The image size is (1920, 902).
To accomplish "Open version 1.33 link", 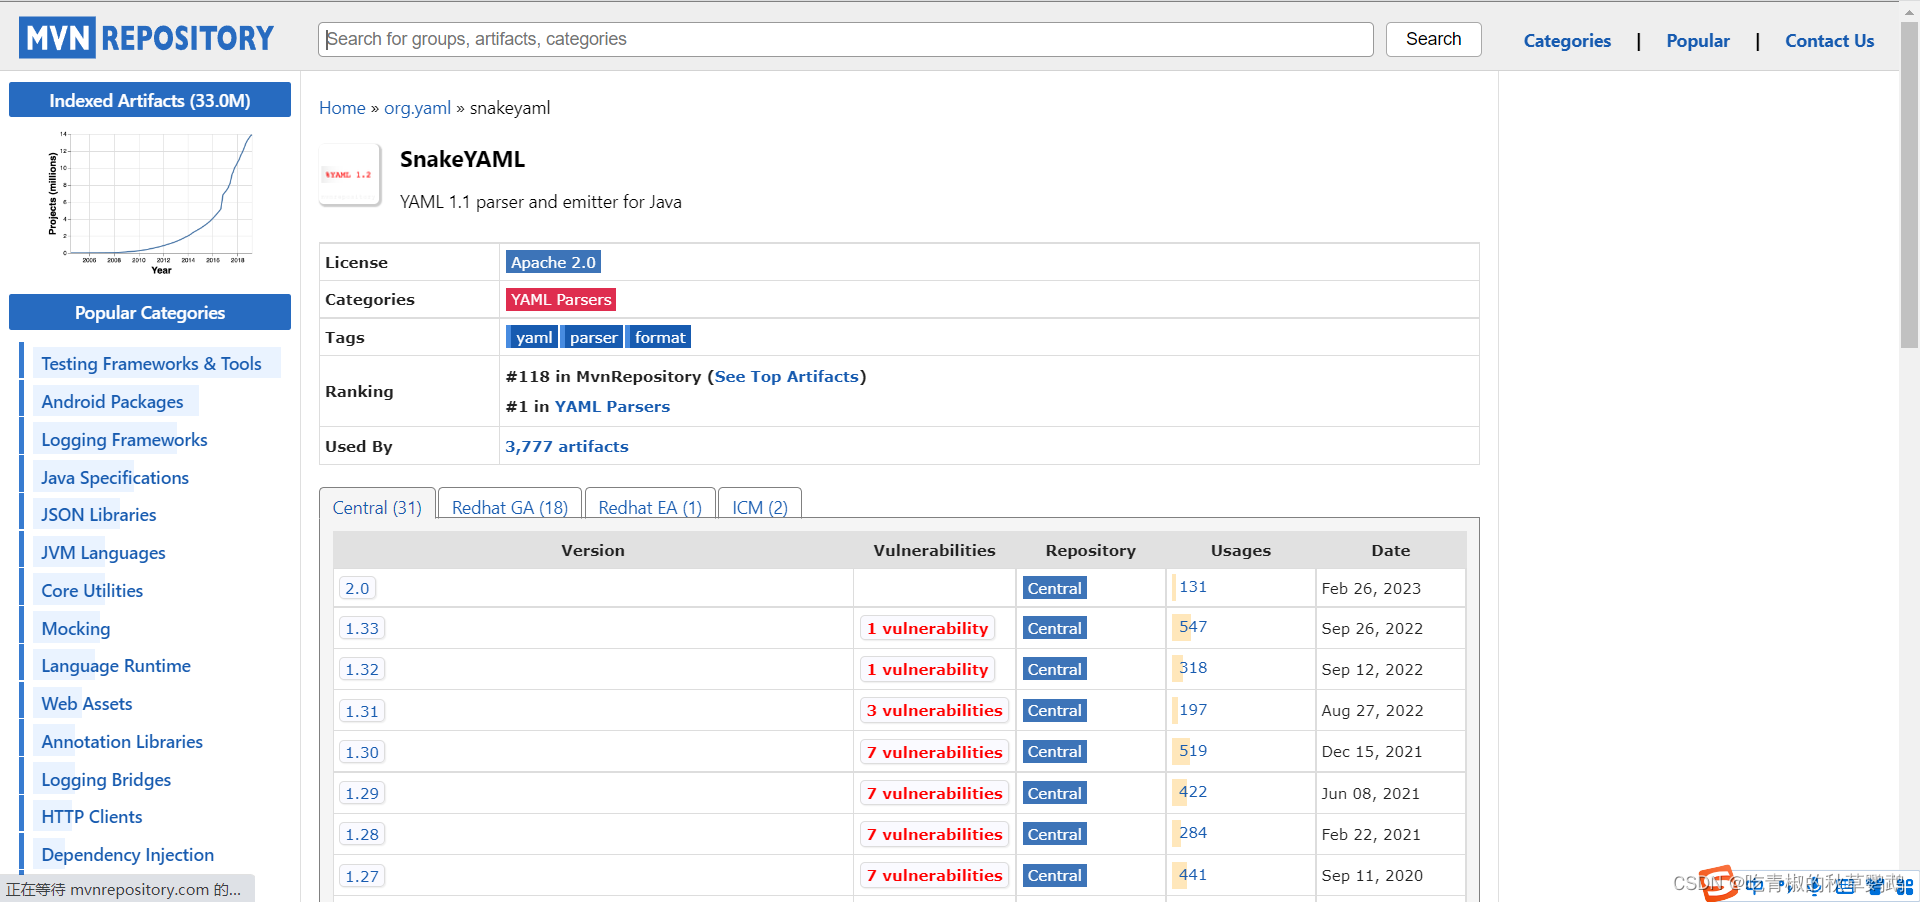I will point(362,628).
